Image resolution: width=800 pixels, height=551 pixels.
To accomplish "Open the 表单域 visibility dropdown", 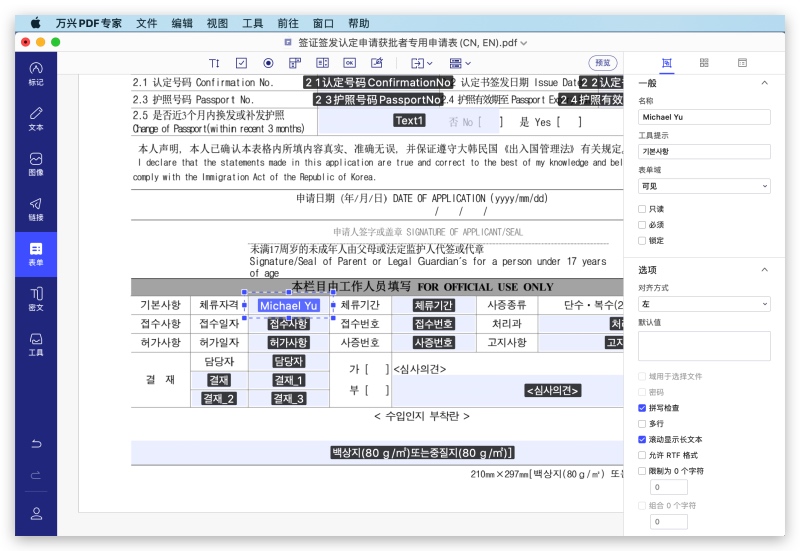I will coord(704,186).
